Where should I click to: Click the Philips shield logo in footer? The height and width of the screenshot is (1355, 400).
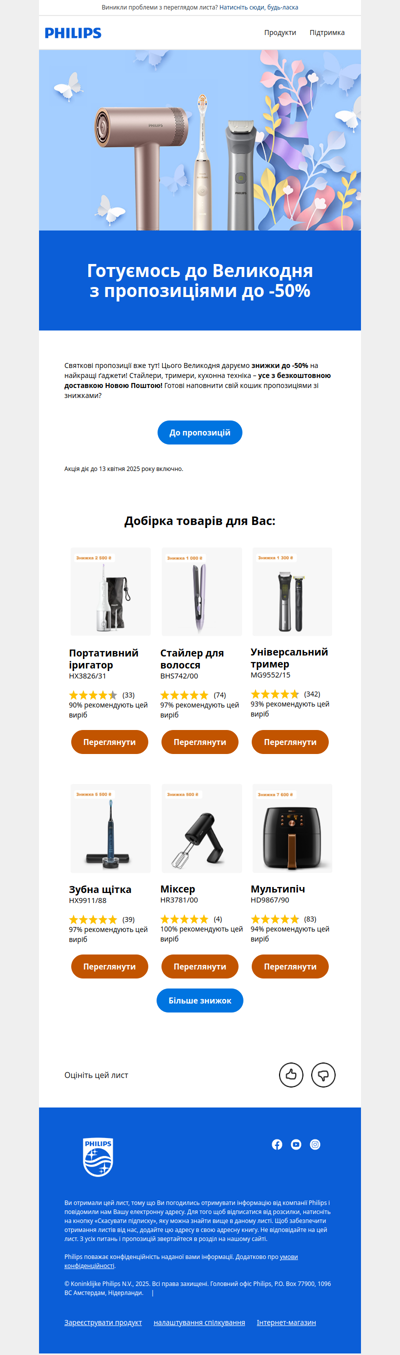click(98, 1157)
